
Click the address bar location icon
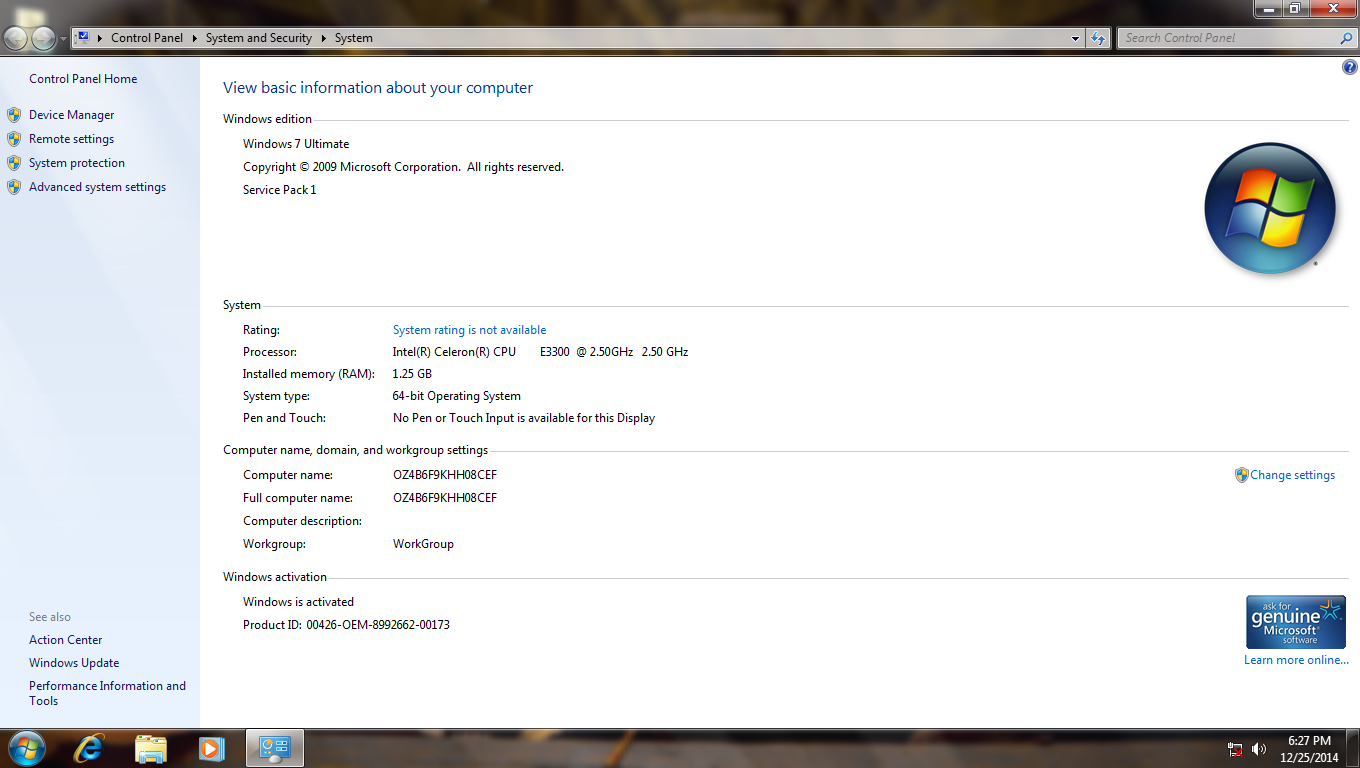point(83,38)
